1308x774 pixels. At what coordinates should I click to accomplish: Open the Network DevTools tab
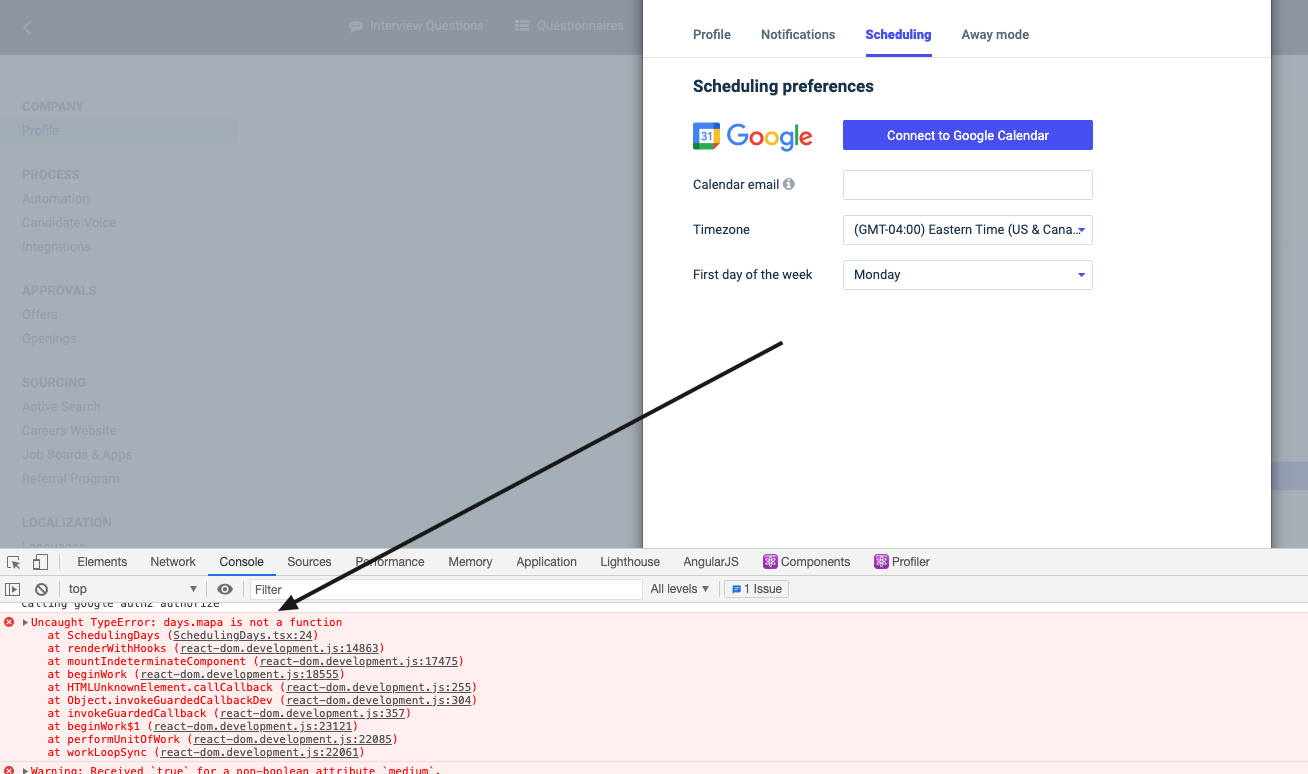(173, 562)
